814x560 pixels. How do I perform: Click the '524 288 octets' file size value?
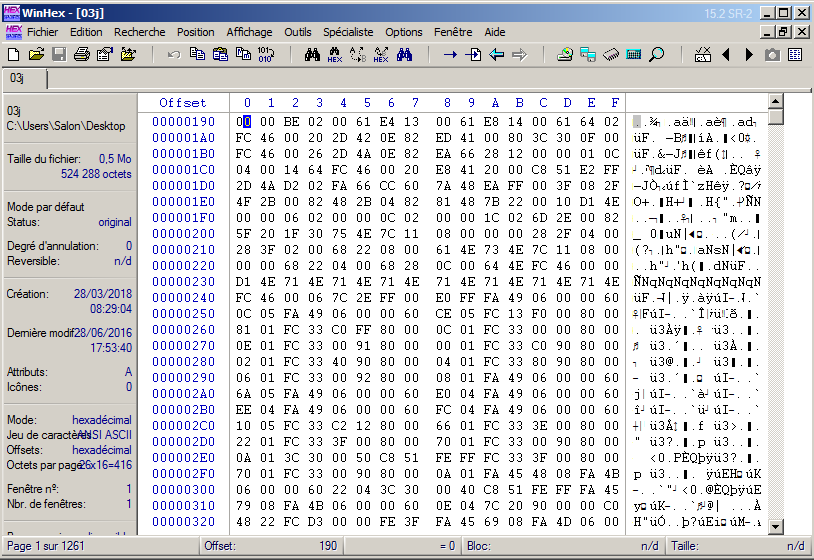coord(96,174)
